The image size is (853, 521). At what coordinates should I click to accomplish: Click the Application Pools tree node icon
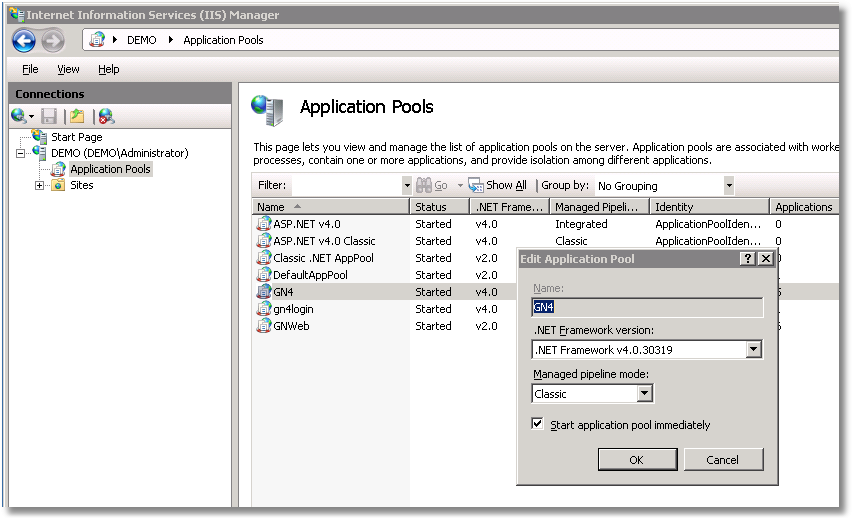(58, 169)
